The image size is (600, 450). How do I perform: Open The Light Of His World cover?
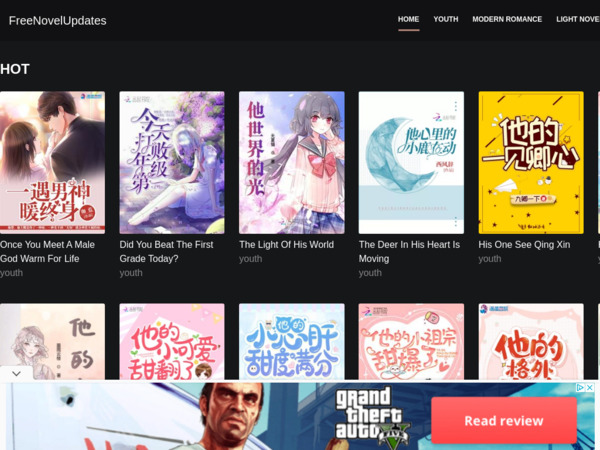(291, 162)
